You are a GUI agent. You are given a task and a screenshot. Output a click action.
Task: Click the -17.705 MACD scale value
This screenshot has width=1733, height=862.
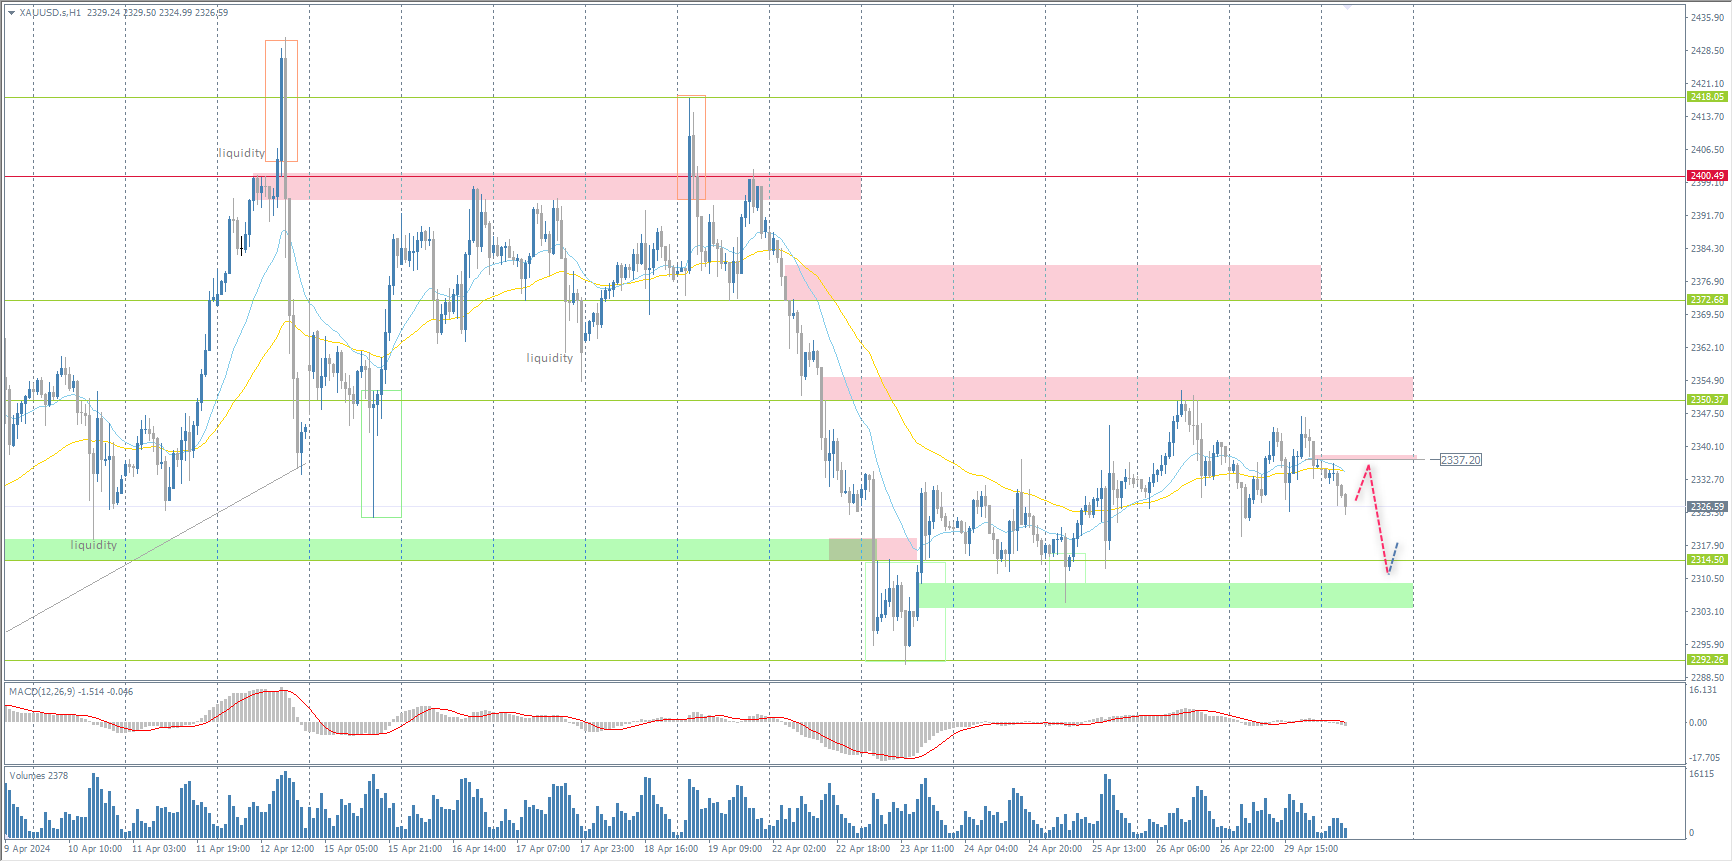[1705, 758]
